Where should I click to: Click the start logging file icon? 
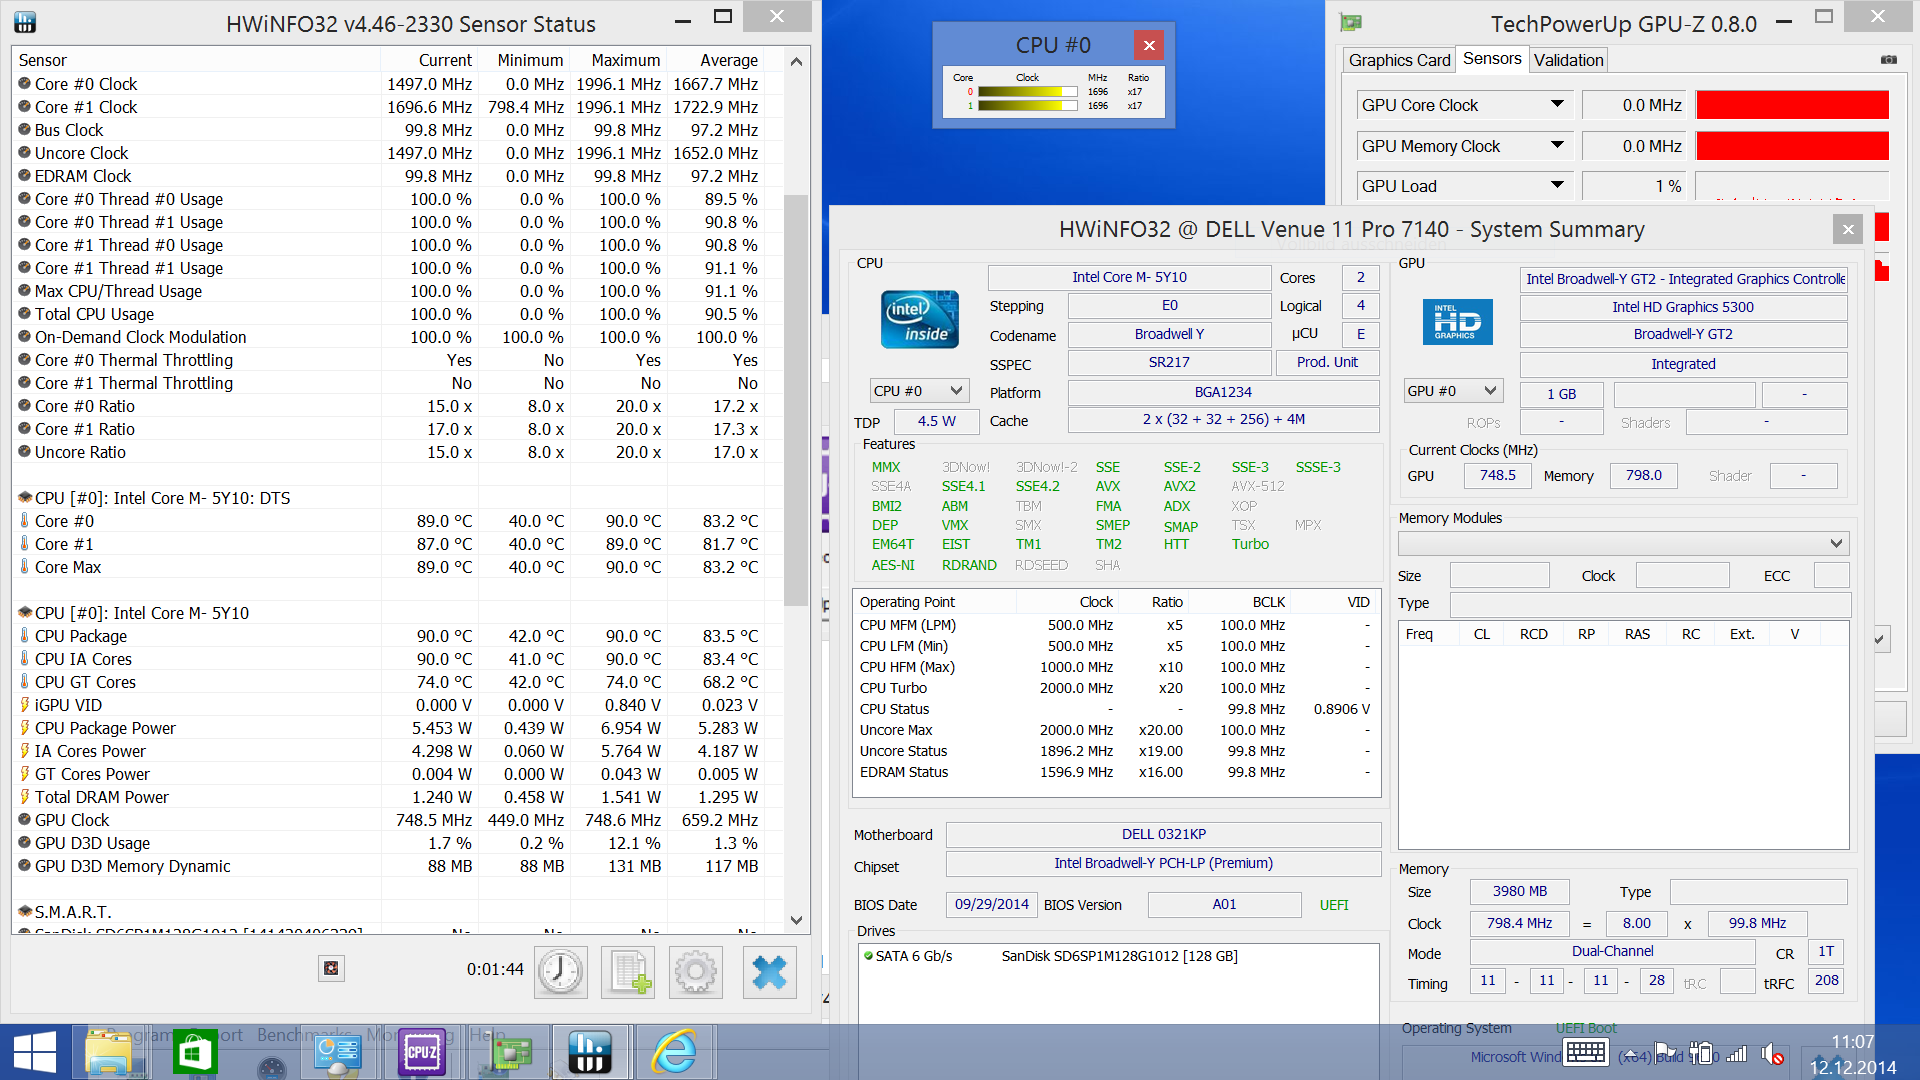pyautogui.click(x=628, y=972)
